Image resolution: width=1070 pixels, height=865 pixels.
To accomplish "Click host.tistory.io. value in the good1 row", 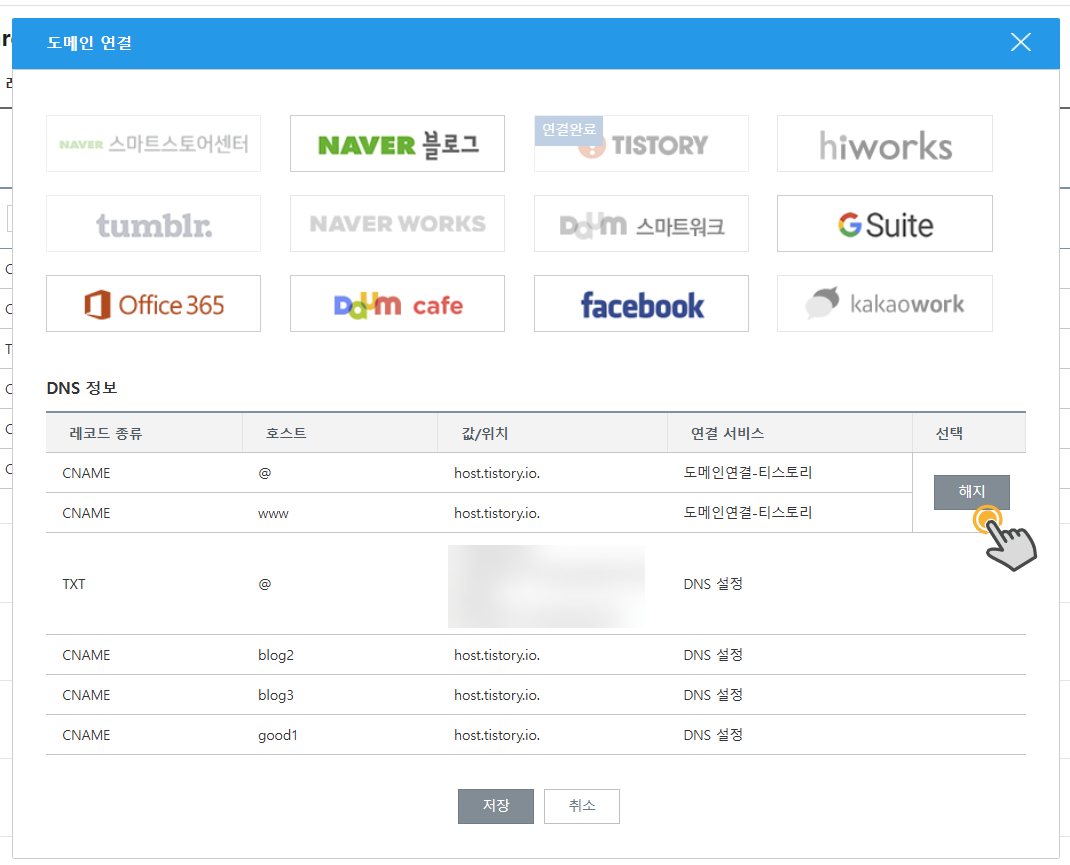I will click(497, 735).
